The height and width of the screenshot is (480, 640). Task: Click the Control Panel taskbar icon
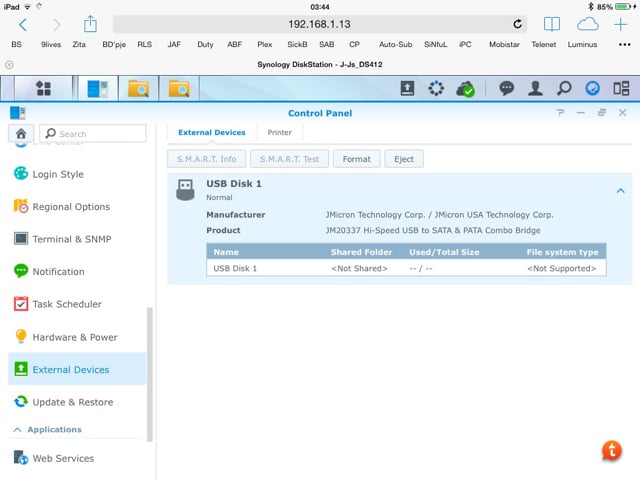(x=97, y=89)
